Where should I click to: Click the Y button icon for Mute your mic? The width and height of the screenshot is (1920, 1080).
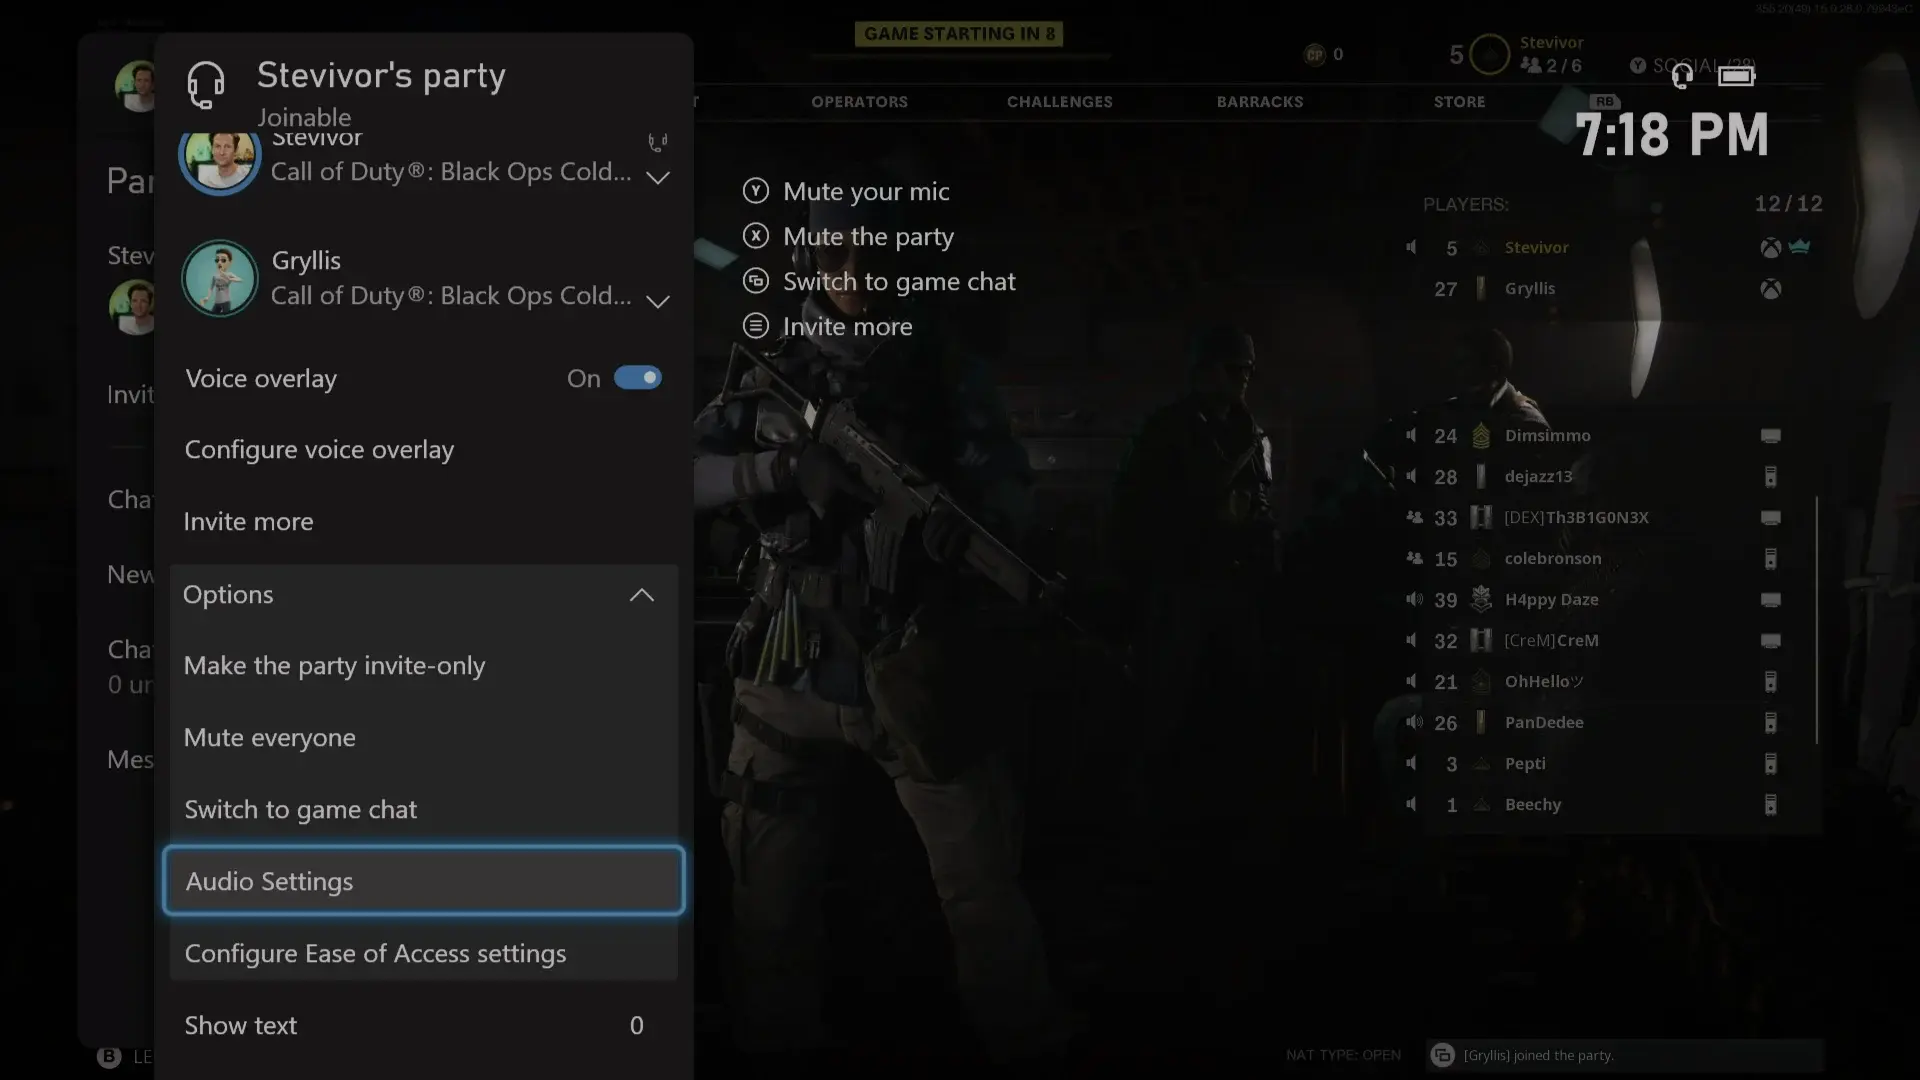756,191
